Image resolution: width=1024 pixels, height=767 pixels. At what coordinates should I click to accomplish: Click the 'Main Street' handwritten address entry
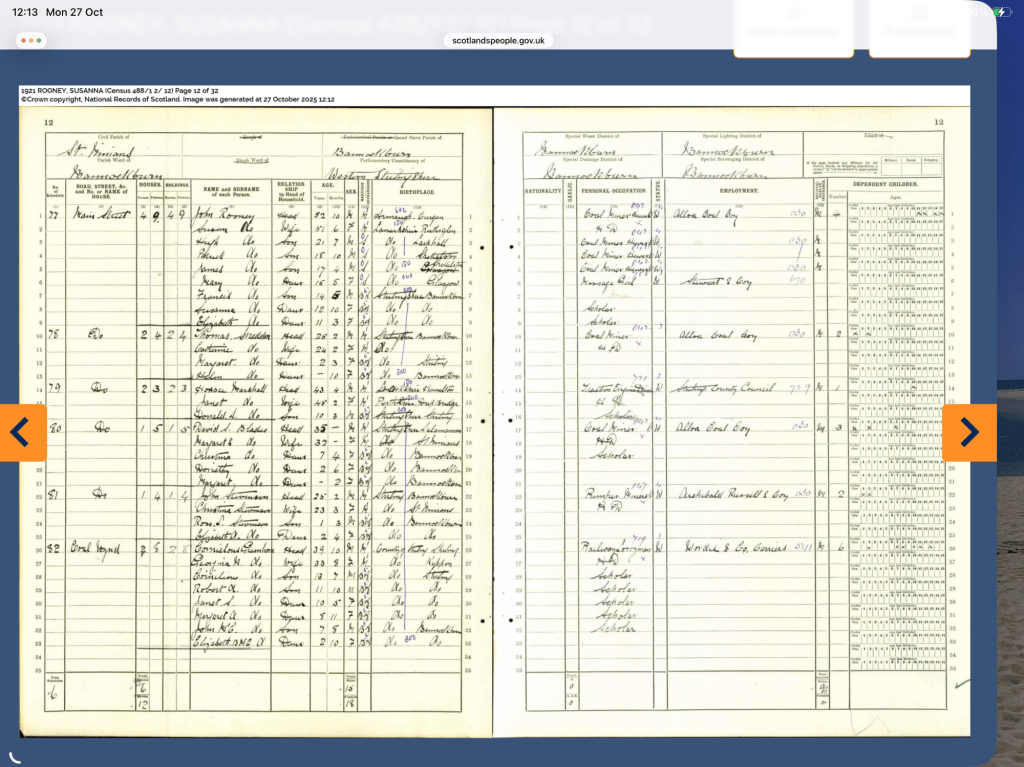point(96,214)
